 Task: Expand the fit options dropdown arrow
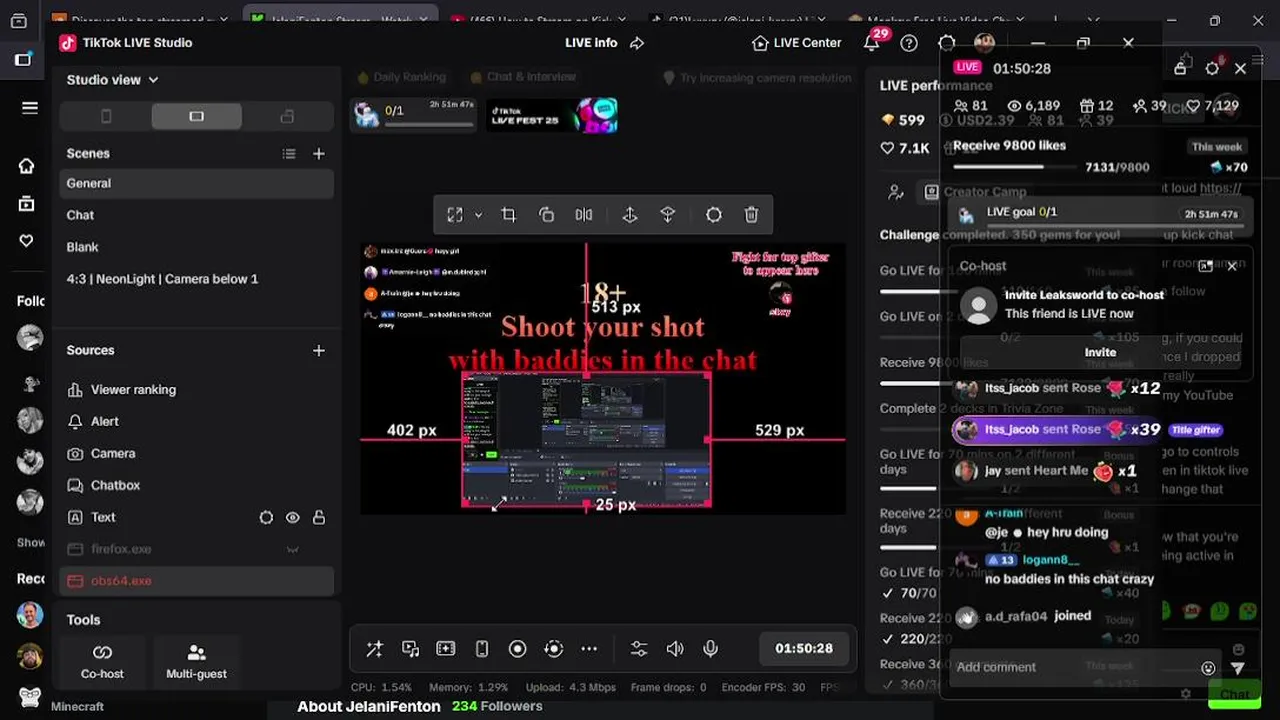(478, 215)
